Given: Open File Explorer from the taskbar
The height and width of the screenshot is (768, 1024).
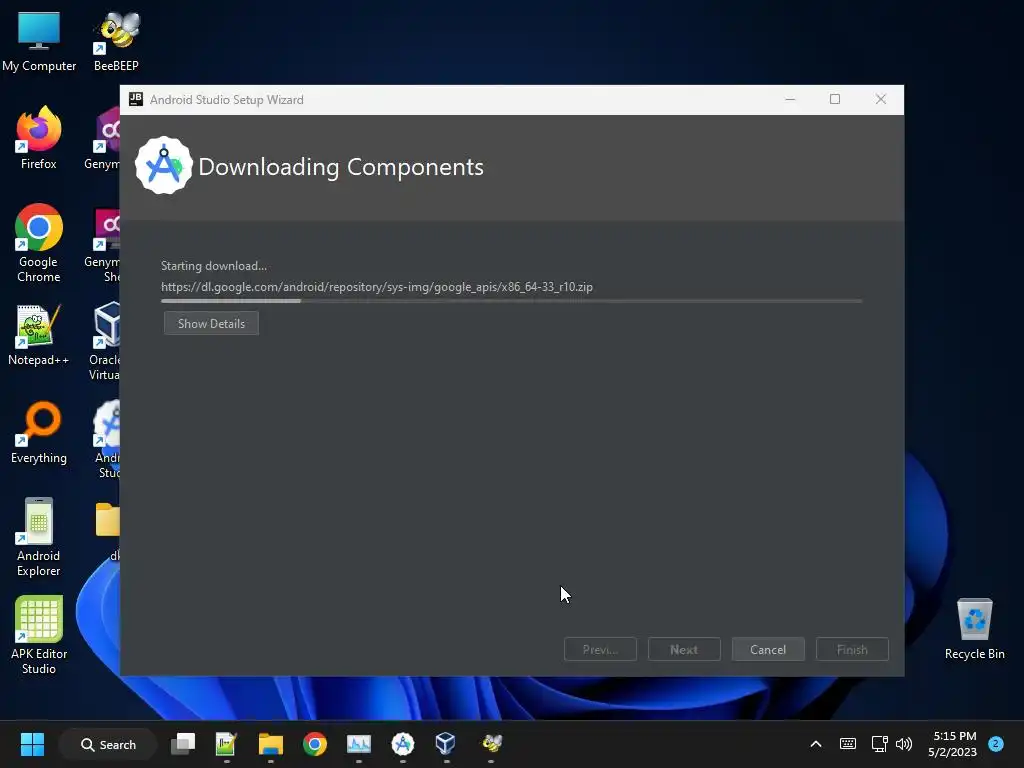Looking at the screenshot, I should coord(270,744).
